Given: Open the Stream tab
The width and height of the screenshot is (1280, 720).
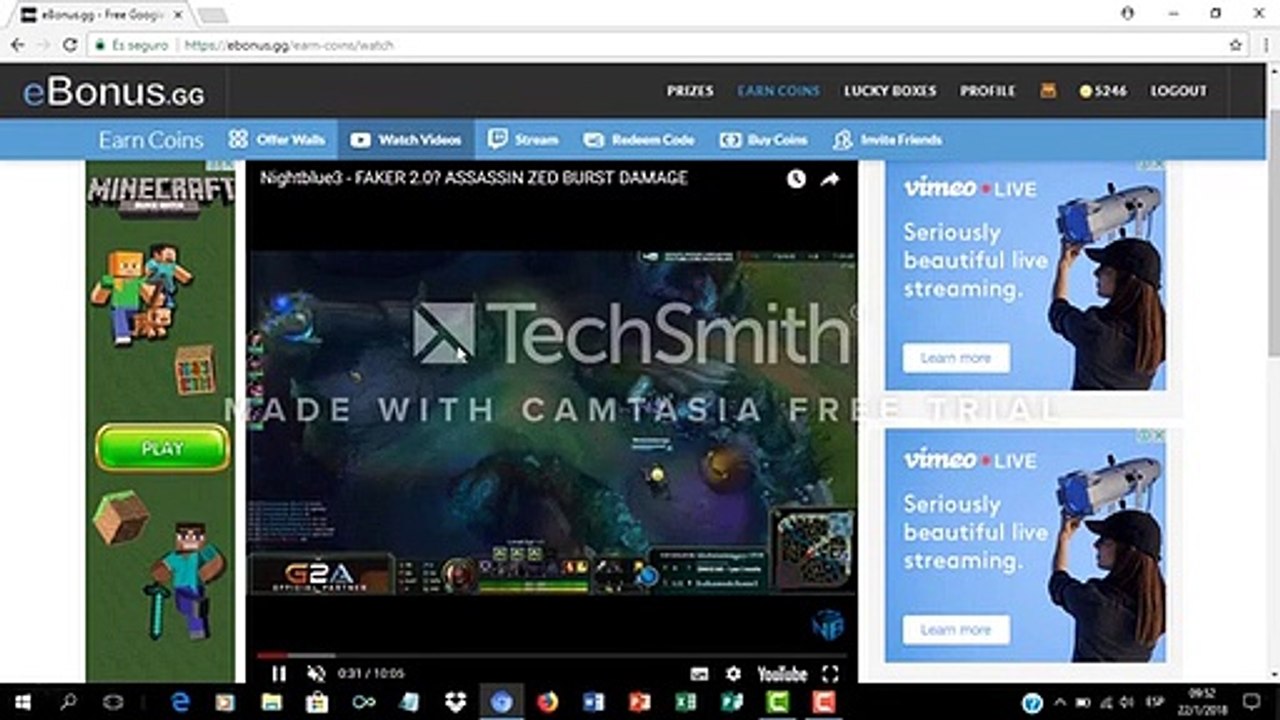Looking at the screenshot, I should (523, 140).
